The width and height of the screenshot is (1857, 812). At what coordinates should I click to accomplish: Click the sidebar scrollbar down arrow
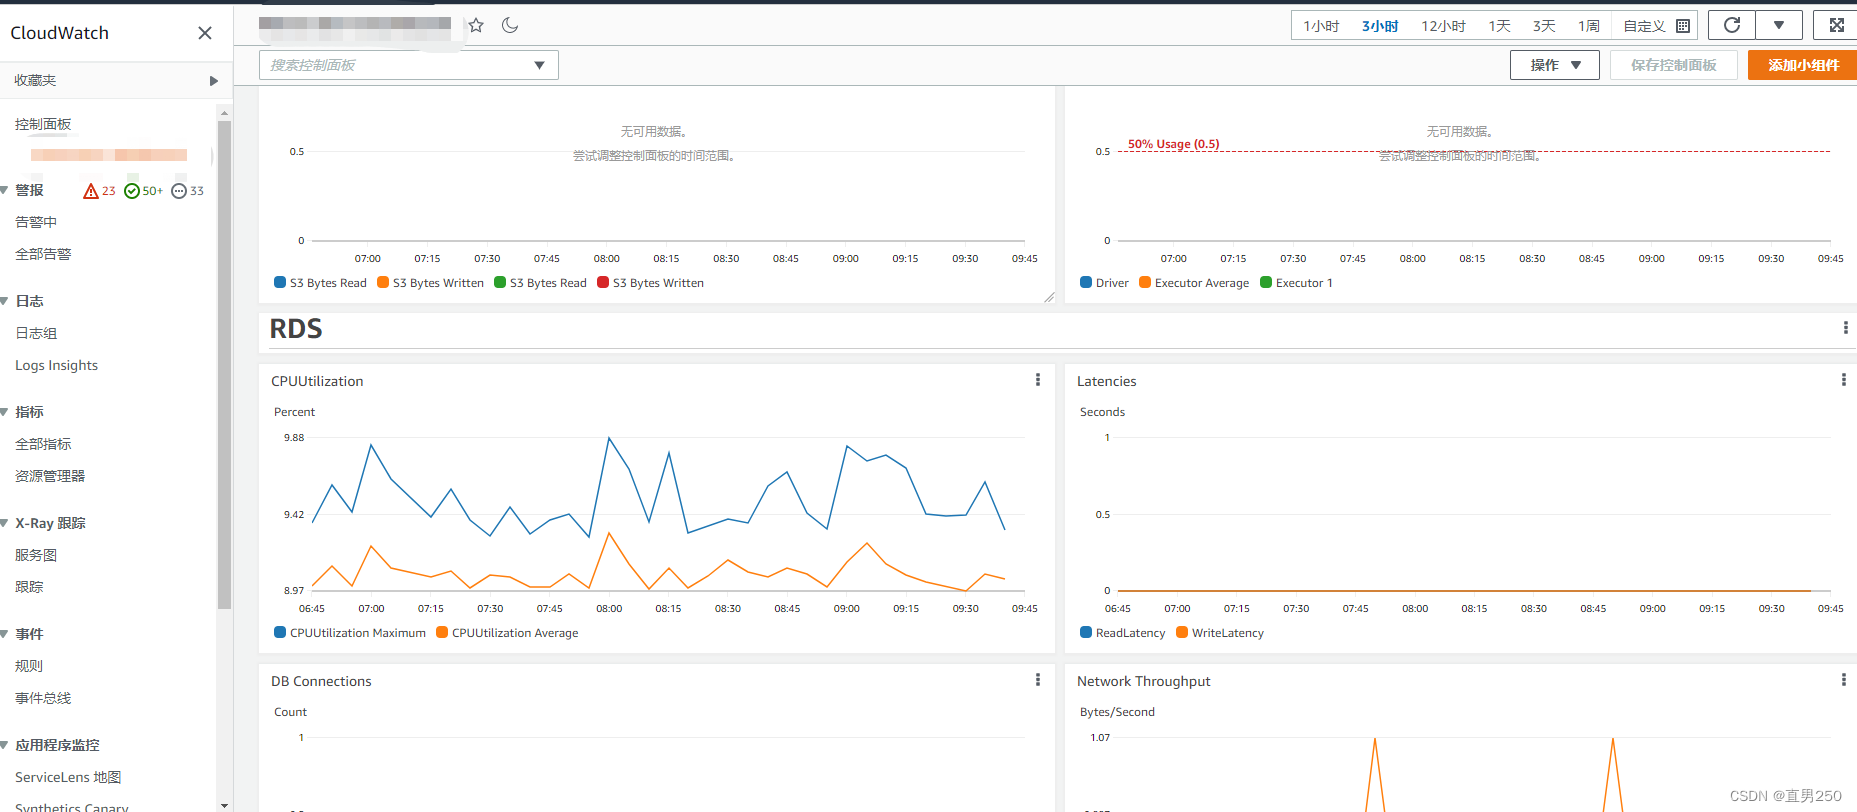224,805
